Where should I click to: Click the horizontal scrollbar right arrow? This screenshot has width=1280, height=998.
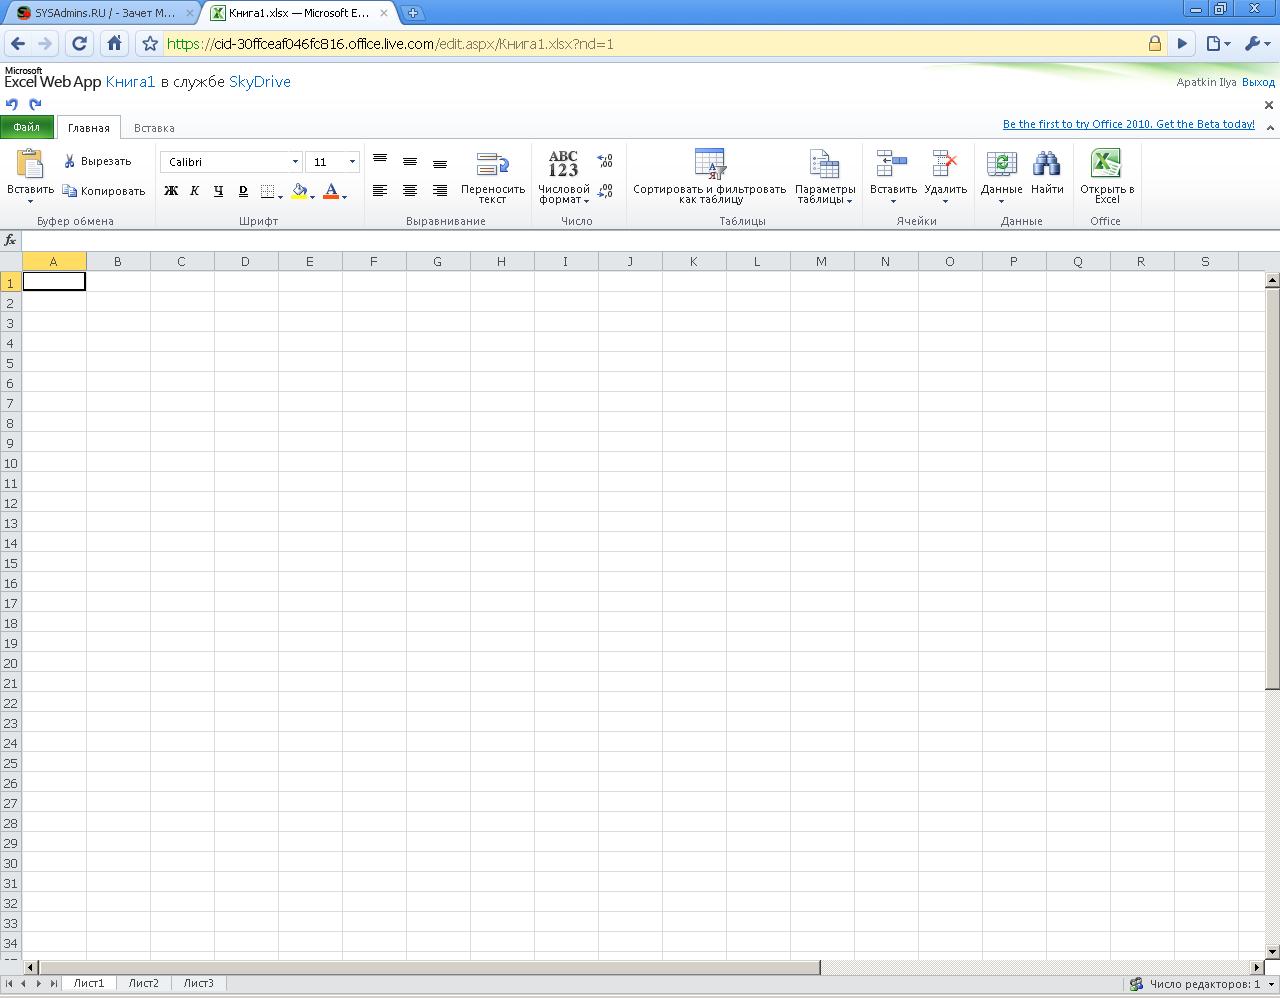click(x=1257, y=967)
